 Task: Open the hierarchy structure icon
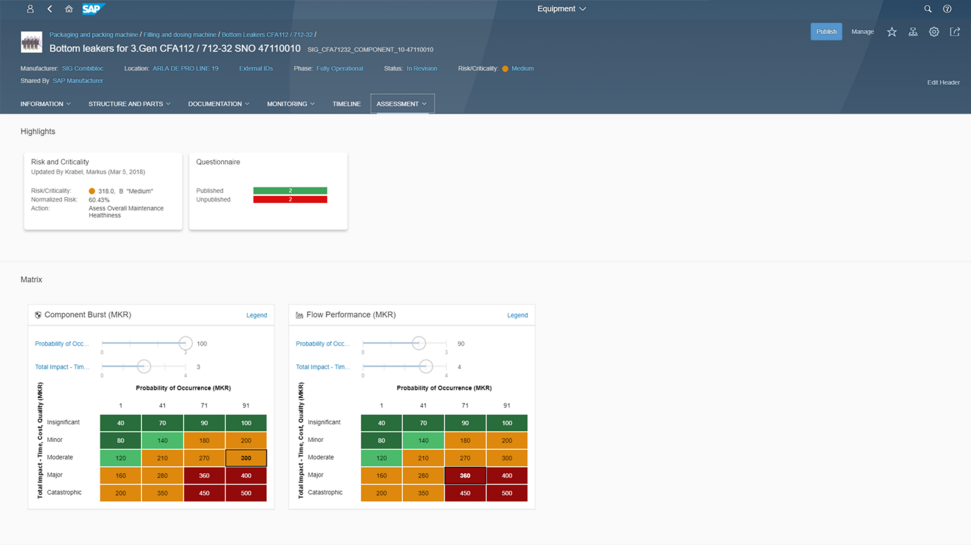point(913,32)
